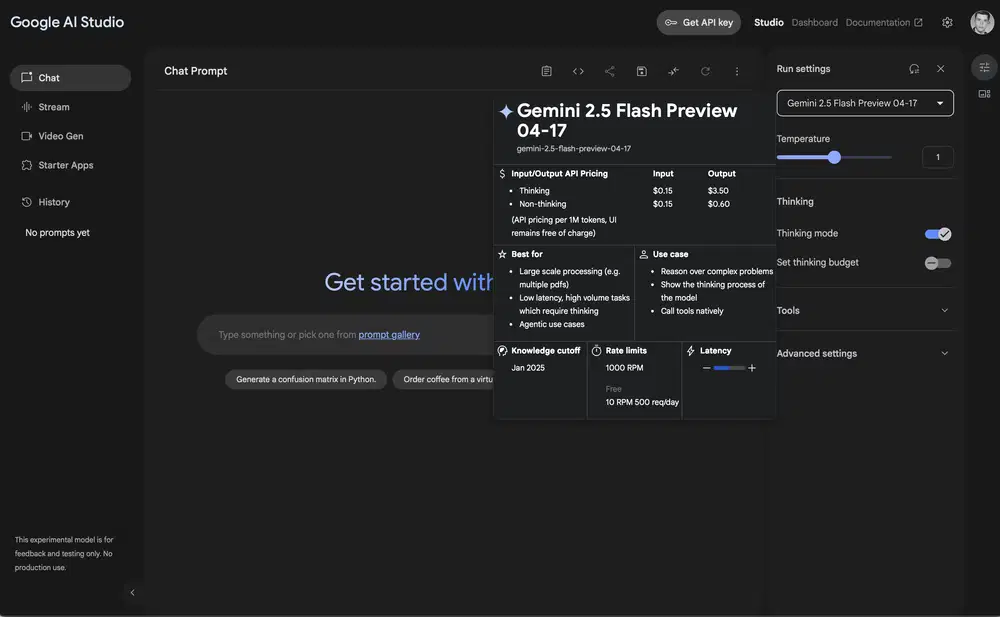The image size is (1000, 617).
Task: Open the user profile avatar
Action: click(982, 22)
